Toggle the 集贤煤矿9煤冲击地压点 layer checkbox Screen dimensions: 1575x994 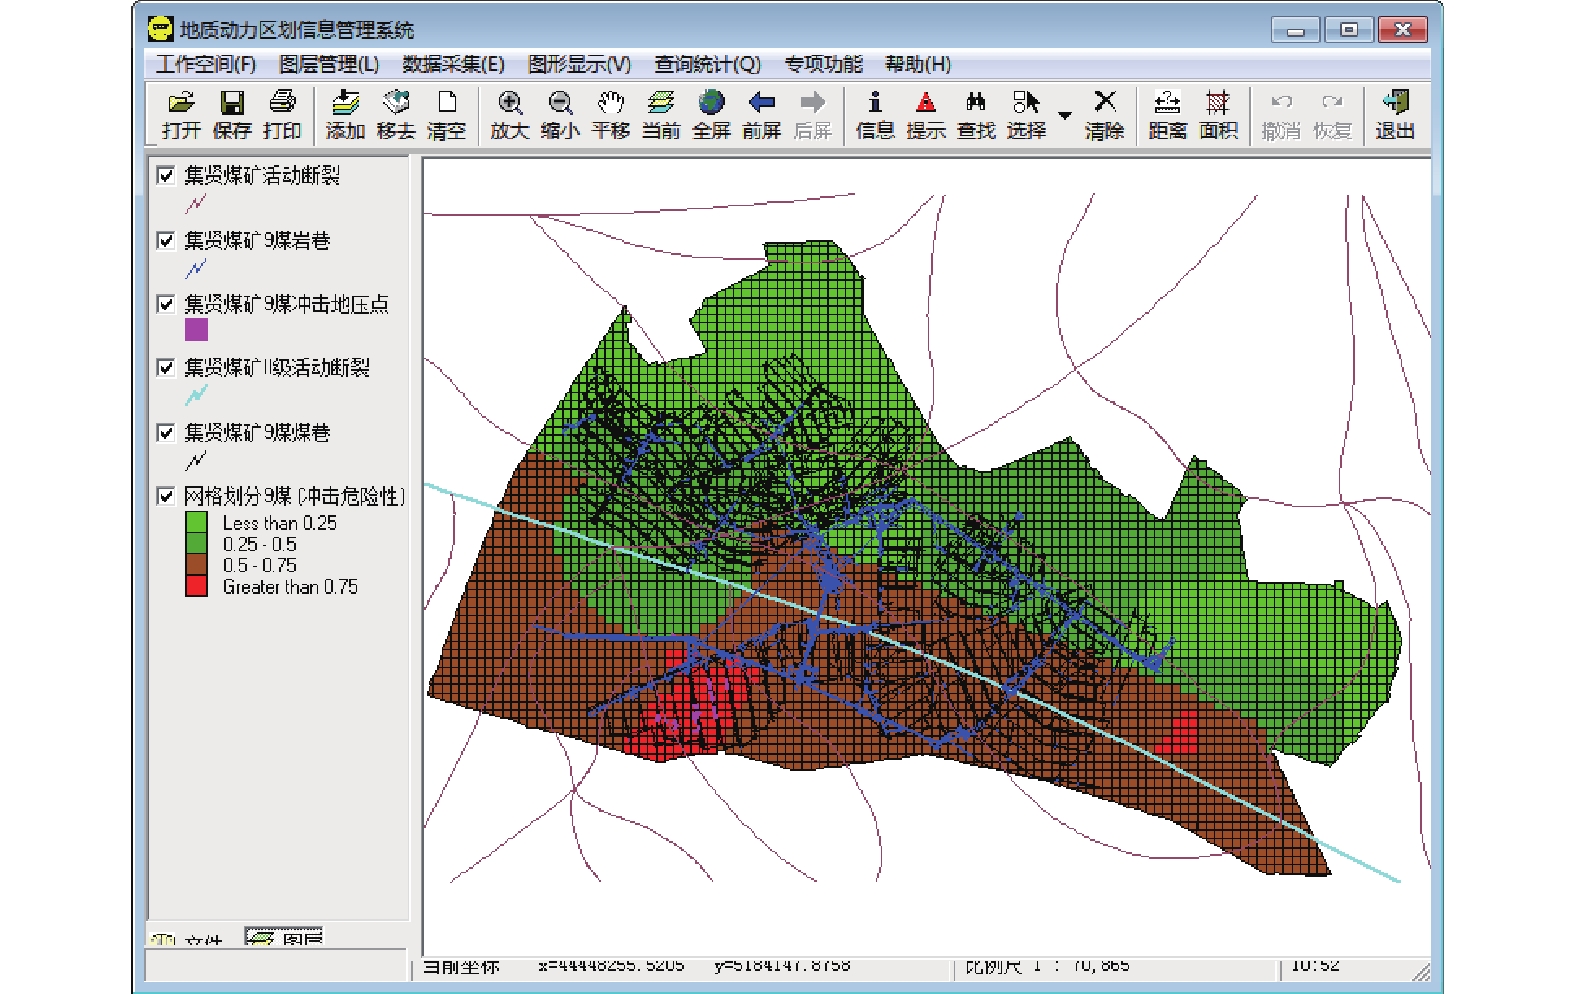click(x=166, y=304)
